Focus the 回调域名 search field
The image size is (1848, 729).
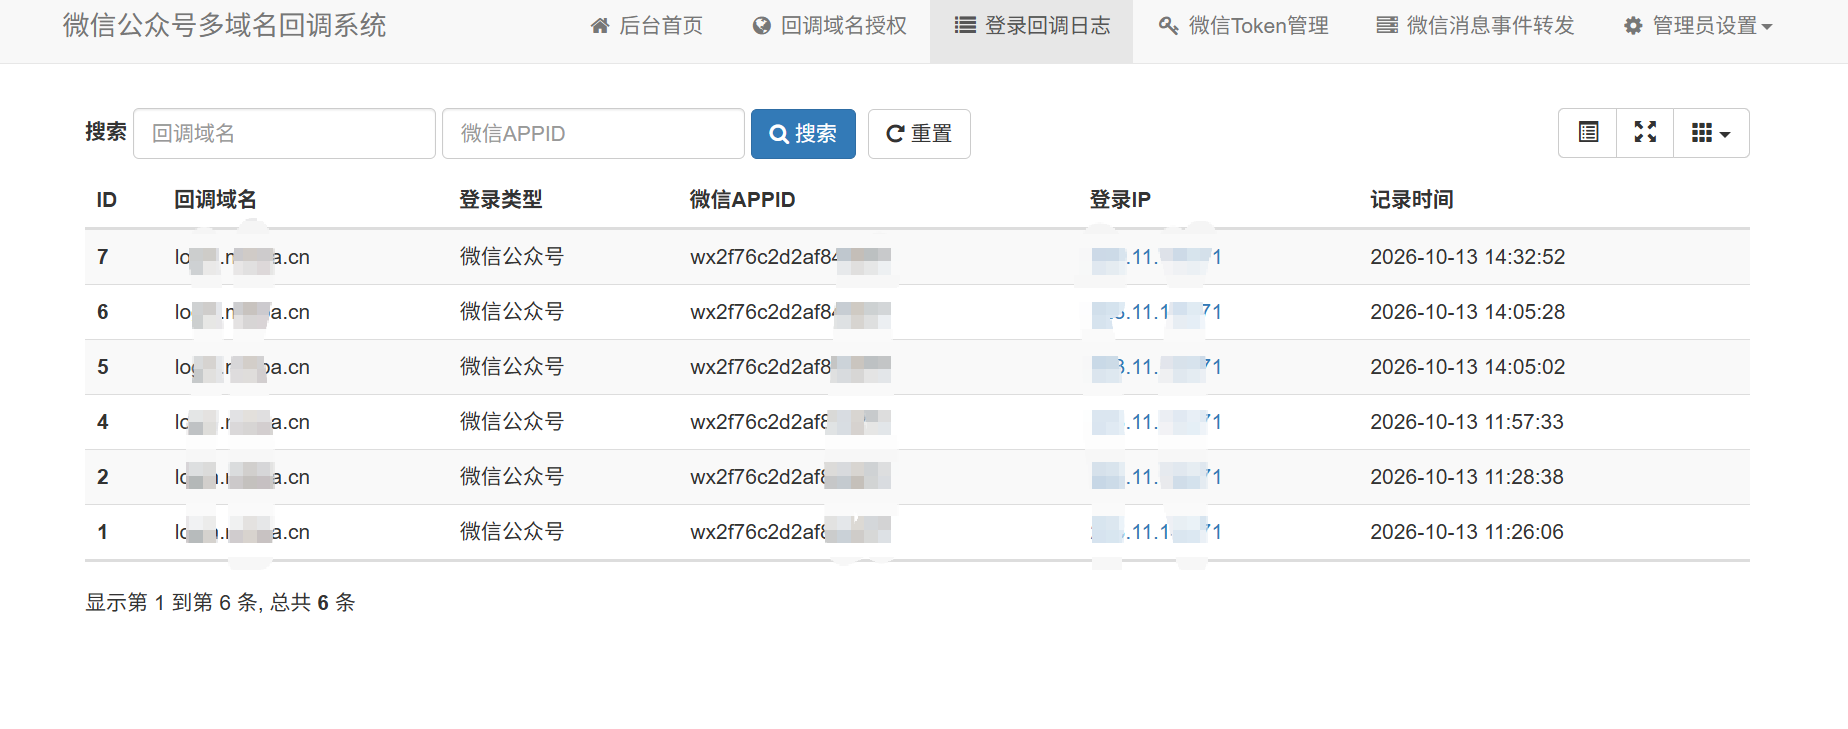point(284,133)
